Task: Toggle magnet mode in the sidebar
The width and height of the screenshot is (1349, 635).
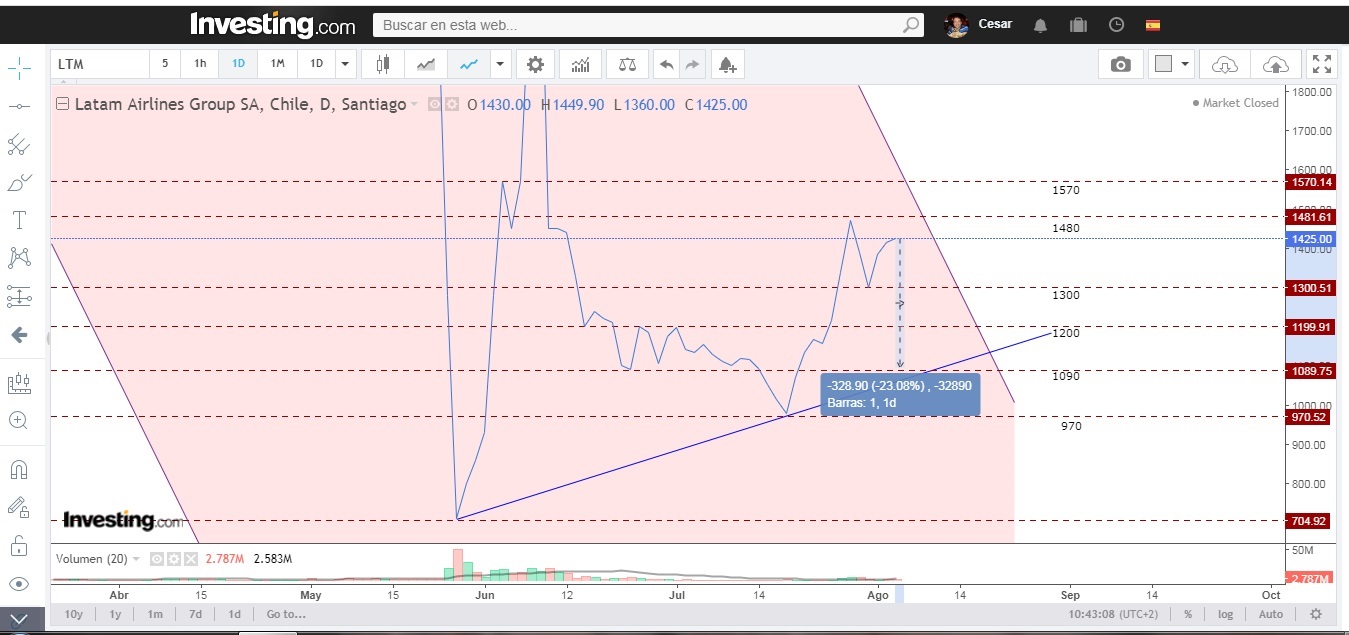Action: [x=19, y=469]
